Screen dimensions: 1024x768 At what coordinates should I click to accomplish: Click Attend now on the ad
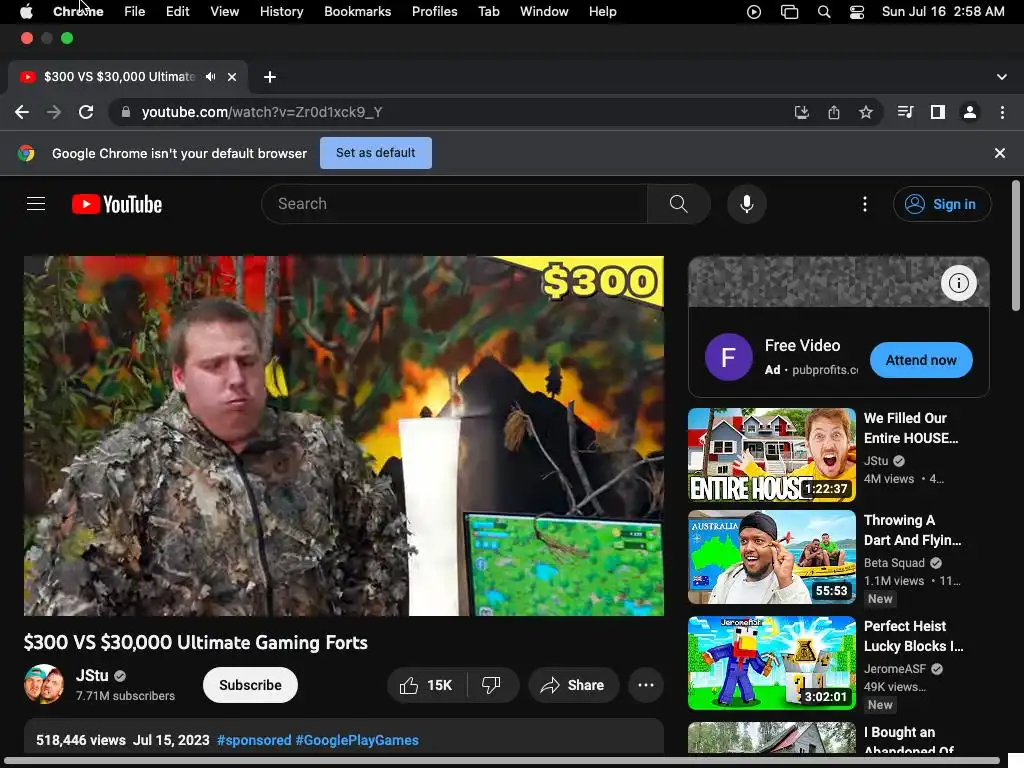click(921, 360)
